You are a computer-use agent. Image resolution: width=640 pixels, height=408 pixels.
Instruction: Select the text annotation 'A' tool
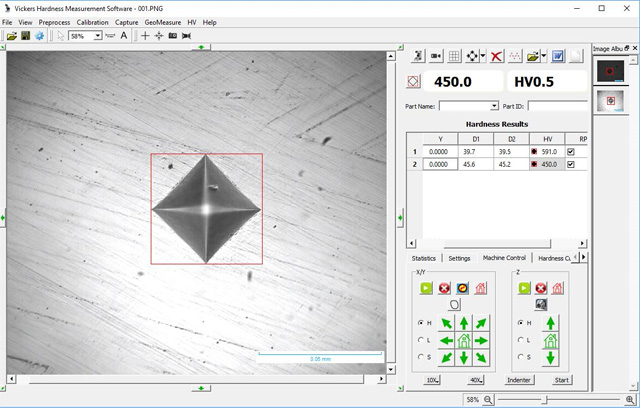click(124, 35)
